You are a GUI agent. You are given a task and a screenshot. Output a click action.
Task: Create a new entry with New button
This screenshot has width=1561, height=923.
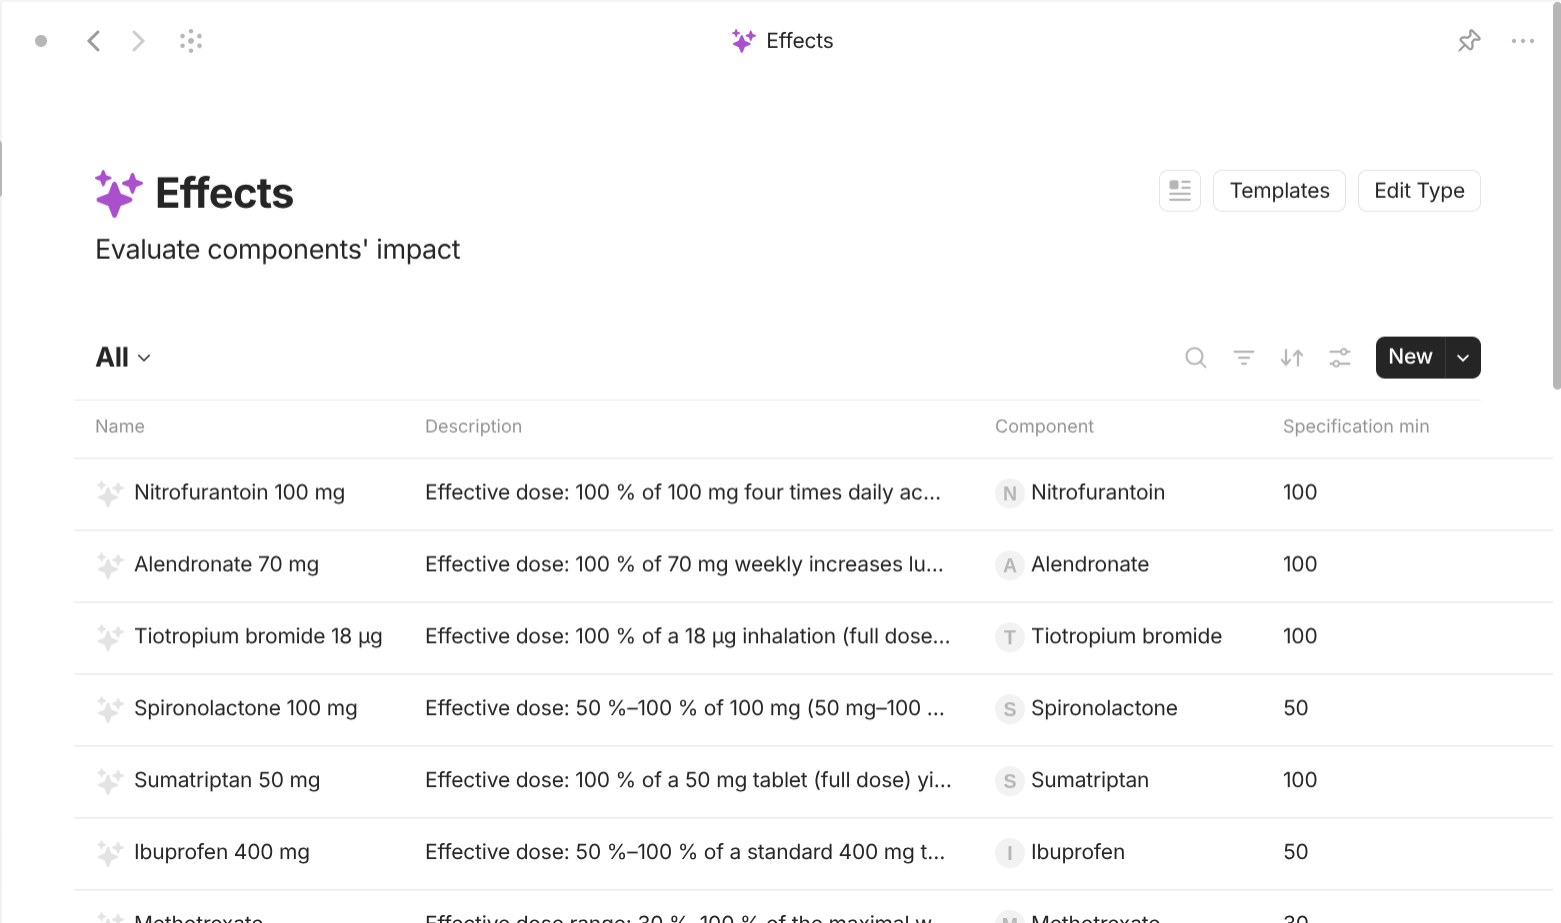tap(1409, 357)
